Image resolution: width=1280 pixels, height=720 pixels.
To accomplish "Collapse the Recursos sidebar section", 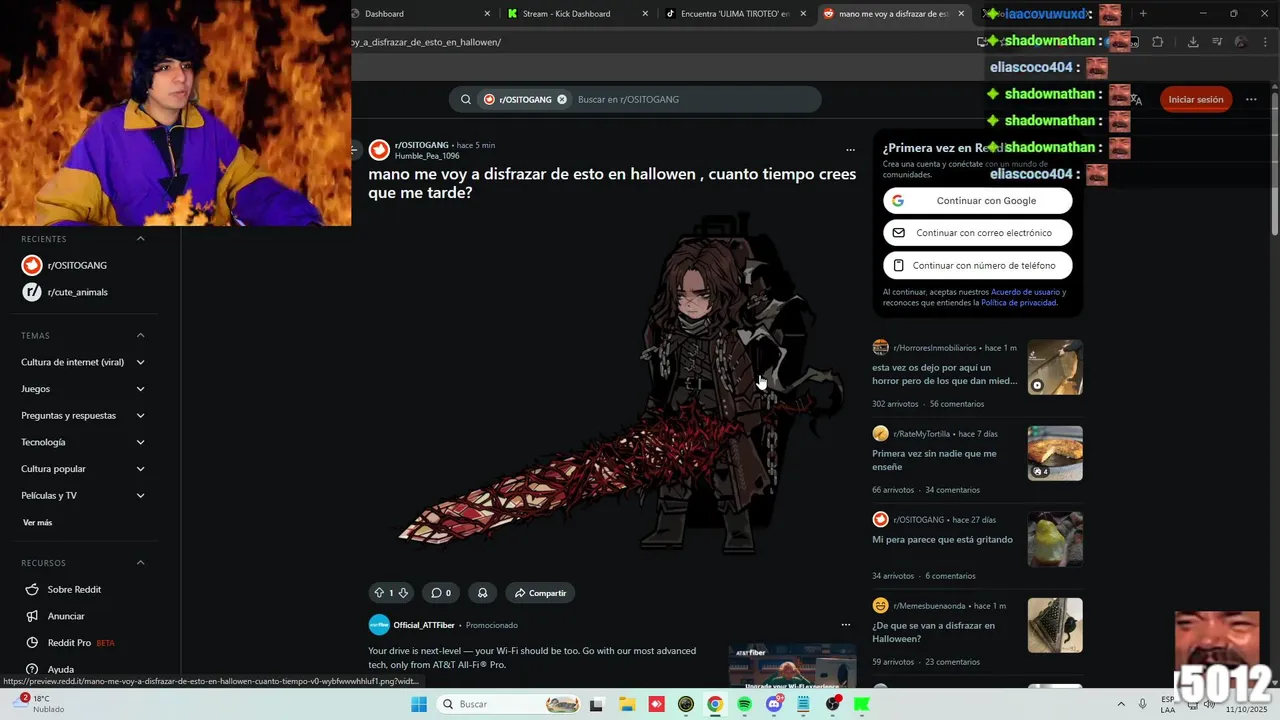I will (x=140, y=563).
